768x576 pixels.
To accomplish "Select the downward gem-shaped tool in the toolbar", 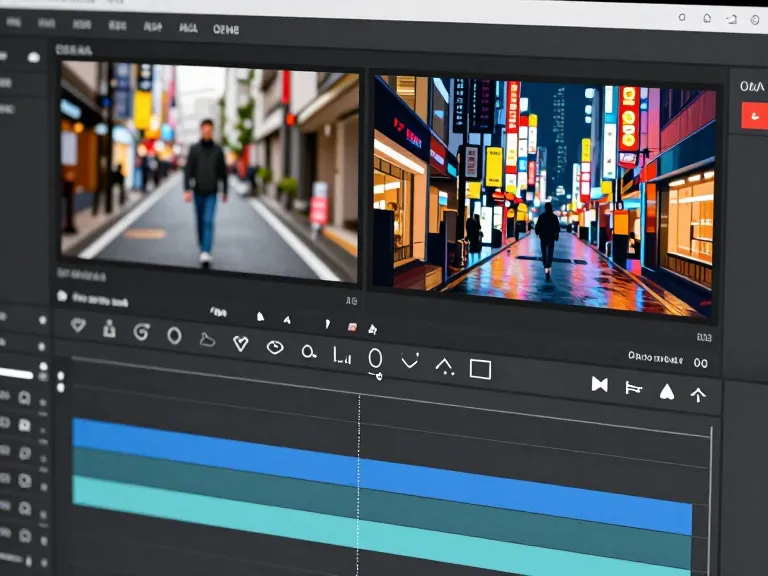I will pyautogui.click(x=78, y=325).
